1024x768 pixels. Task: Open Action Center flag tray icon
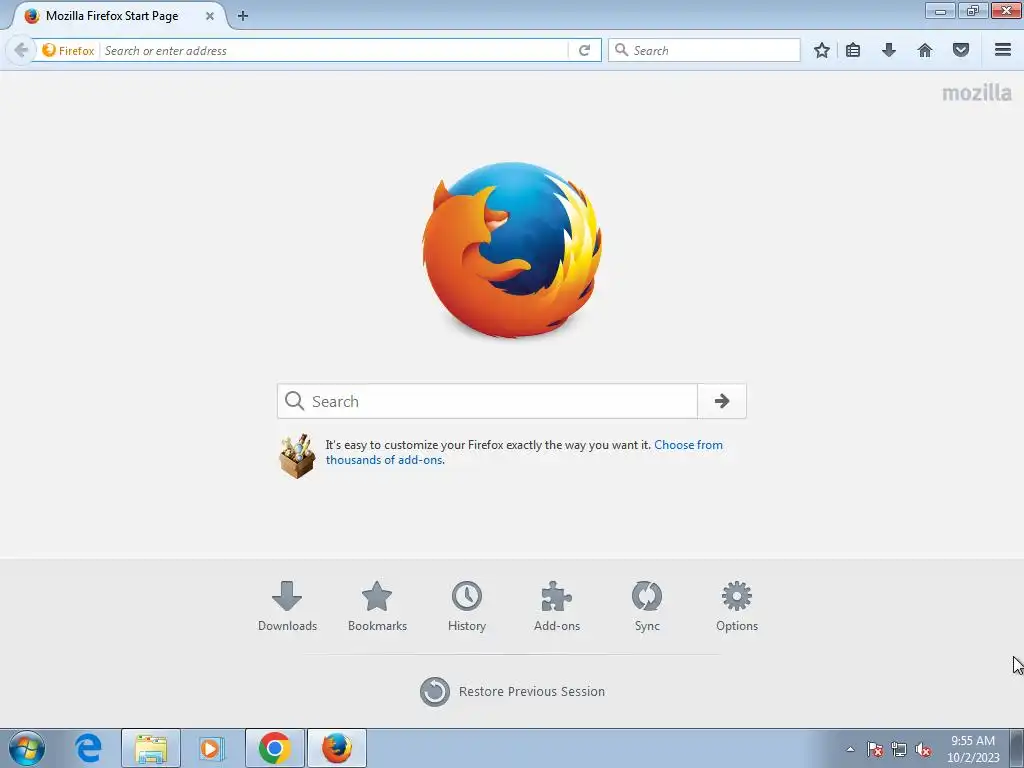(875, 749)
